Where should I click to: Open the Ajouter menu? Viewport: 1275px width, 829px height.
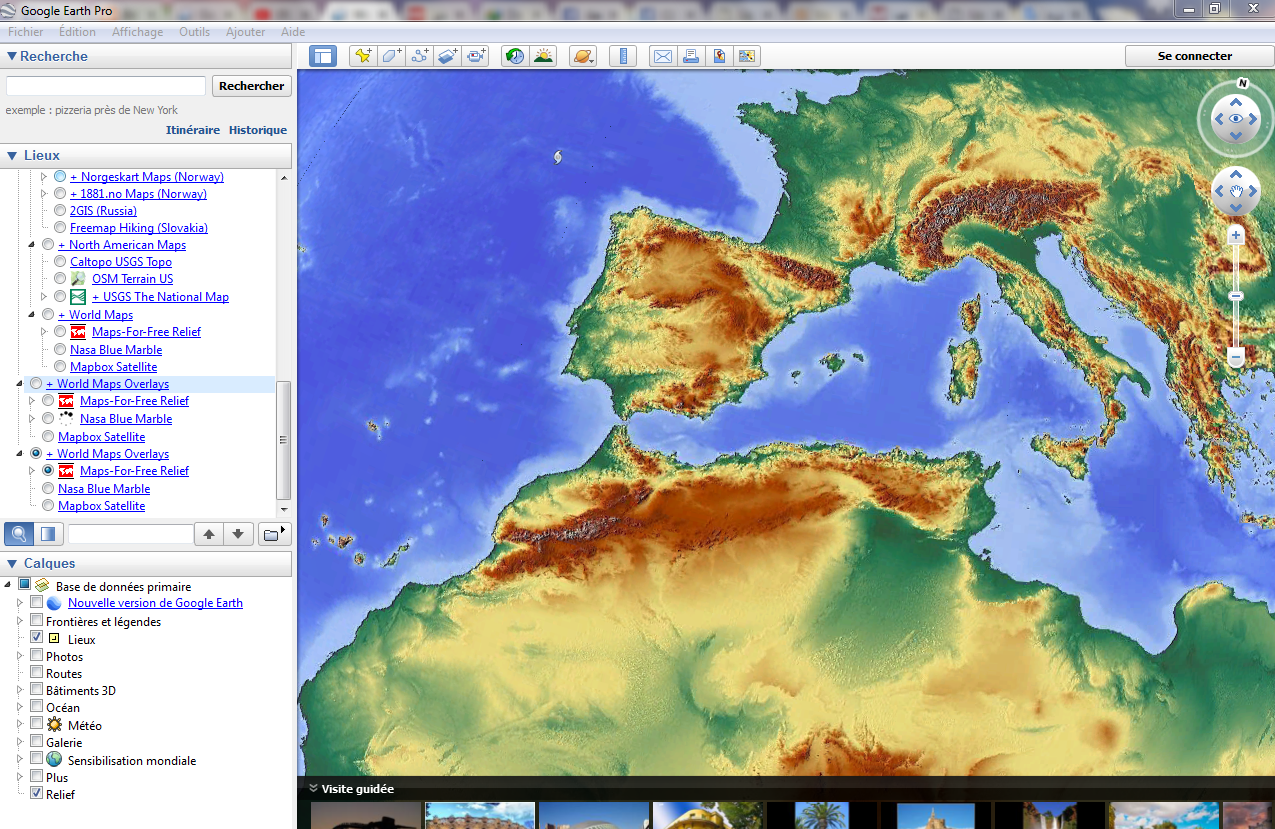(246, 32)
